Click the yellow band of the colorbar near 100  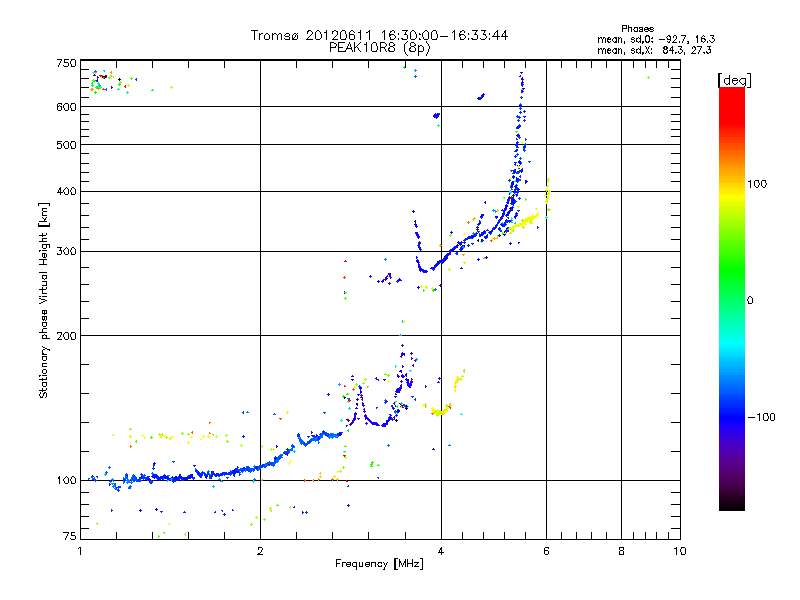coord(732,196)
